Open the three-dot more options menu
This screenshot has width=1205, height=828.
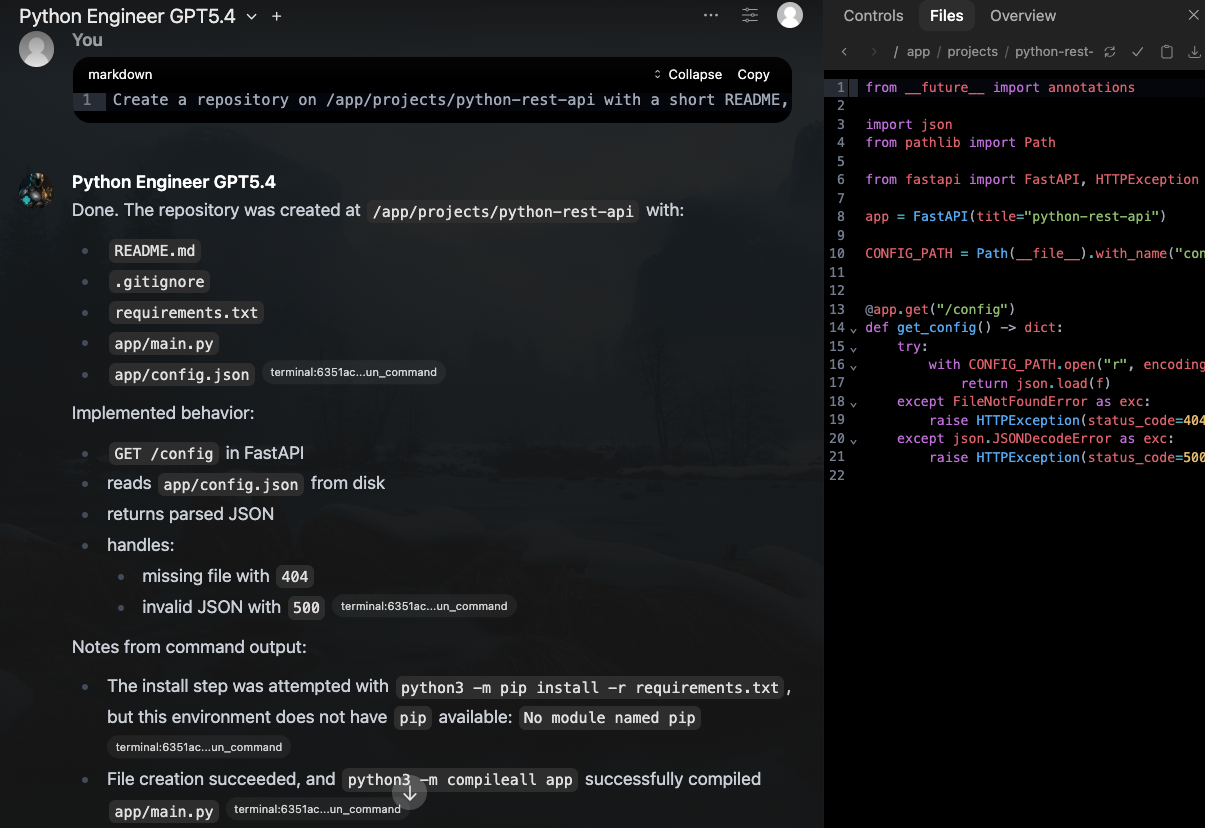pyautogui.click(x=711, y=15)
